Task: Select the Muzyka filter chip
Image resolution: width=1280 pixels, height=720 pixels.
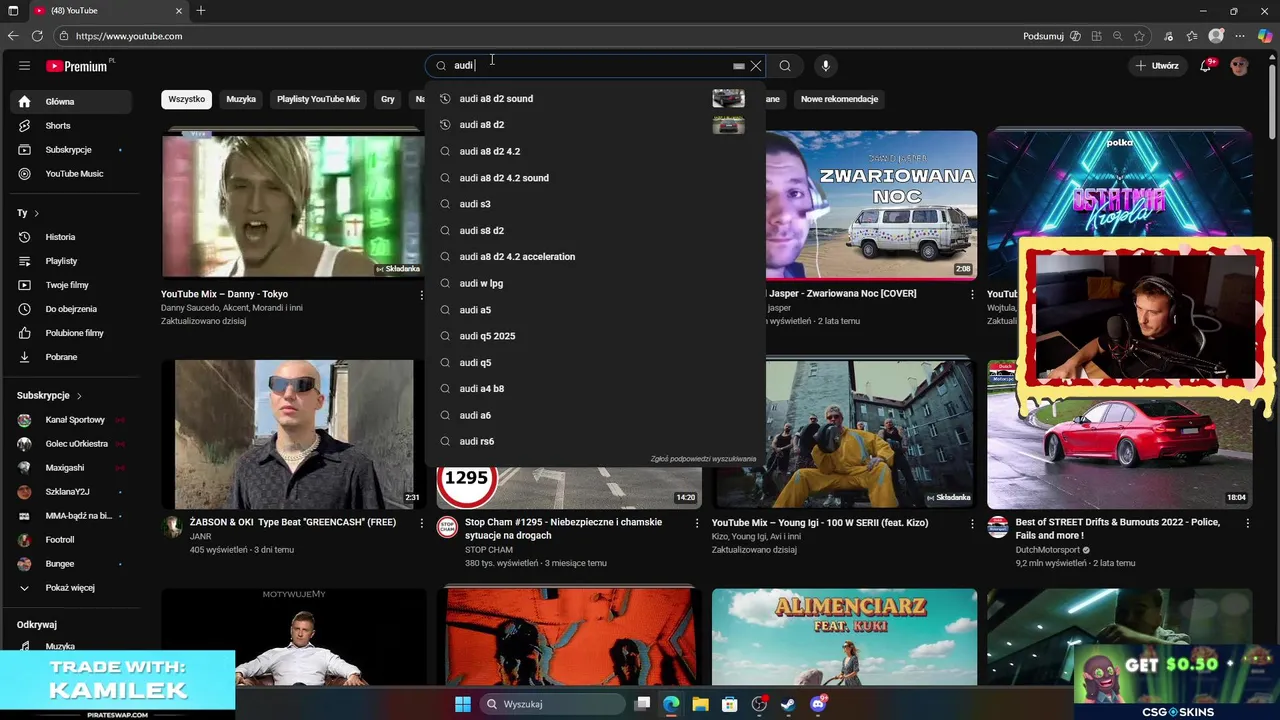Action: coord(241,99)
